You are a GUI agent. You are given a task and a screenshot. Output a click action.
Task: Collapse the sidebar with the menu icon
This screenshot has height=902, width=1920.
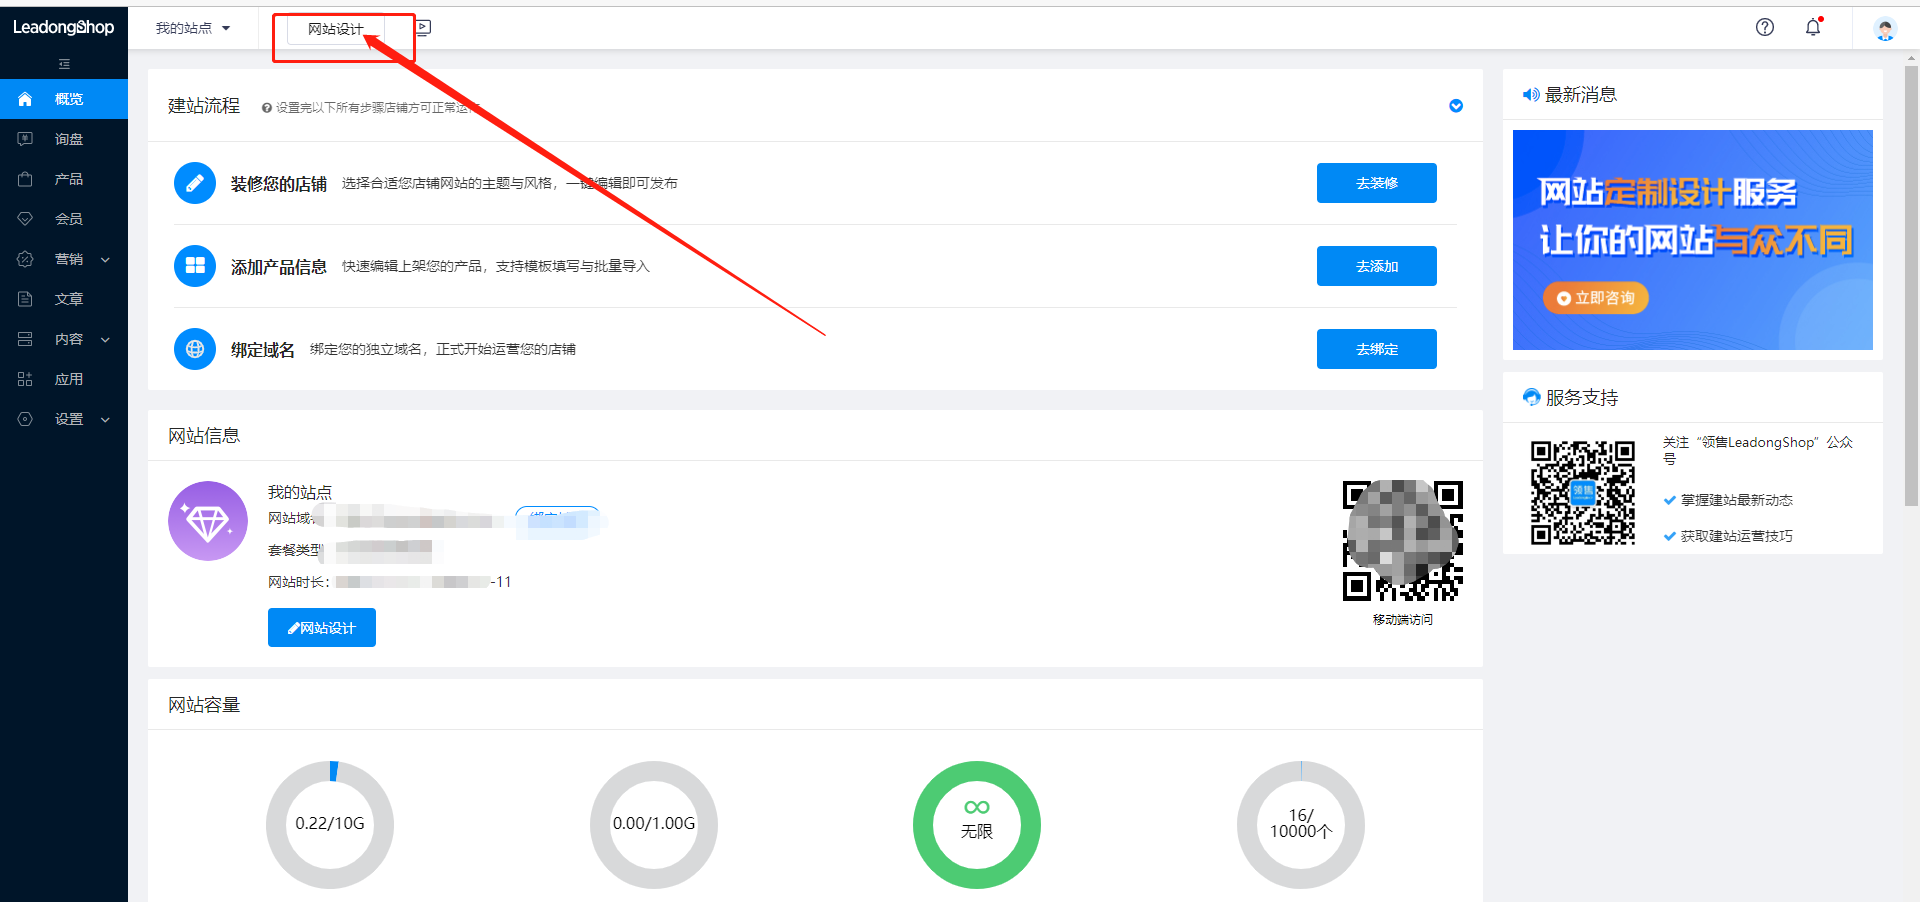[x=64, y=64]
